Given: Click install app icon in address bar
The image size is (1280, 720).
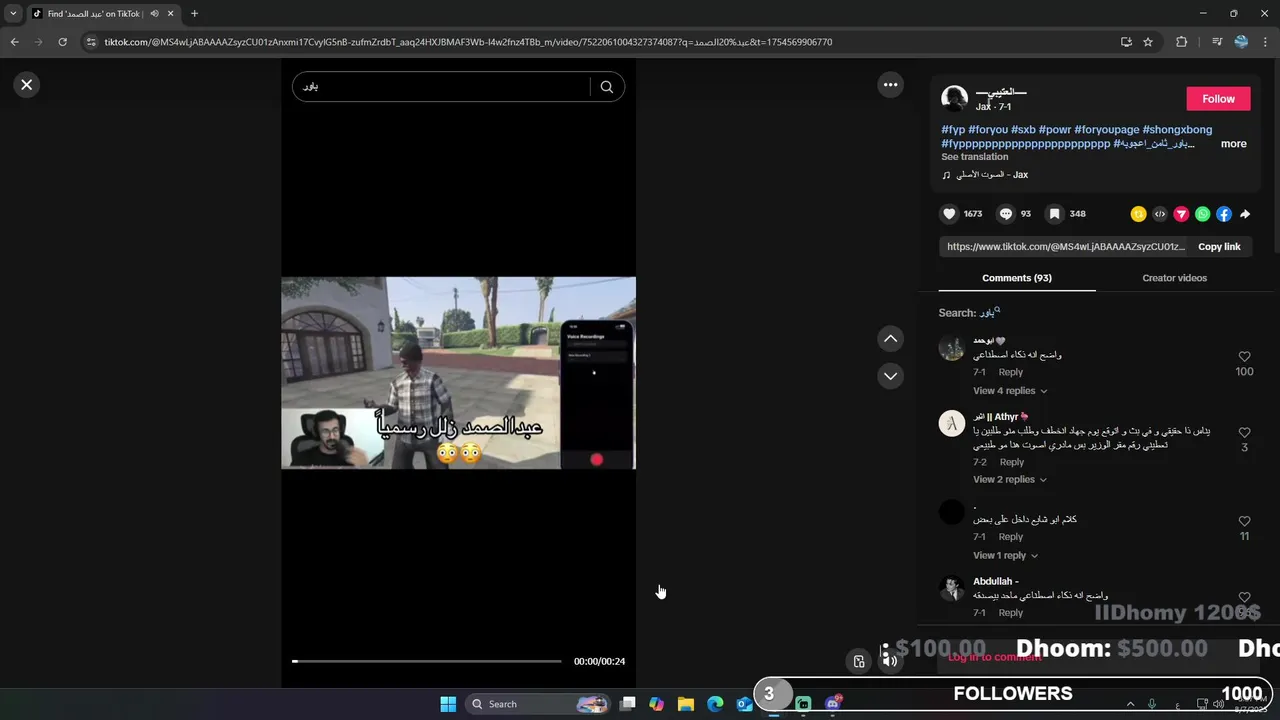Looking at the screenshot, I should point(1126,42).
